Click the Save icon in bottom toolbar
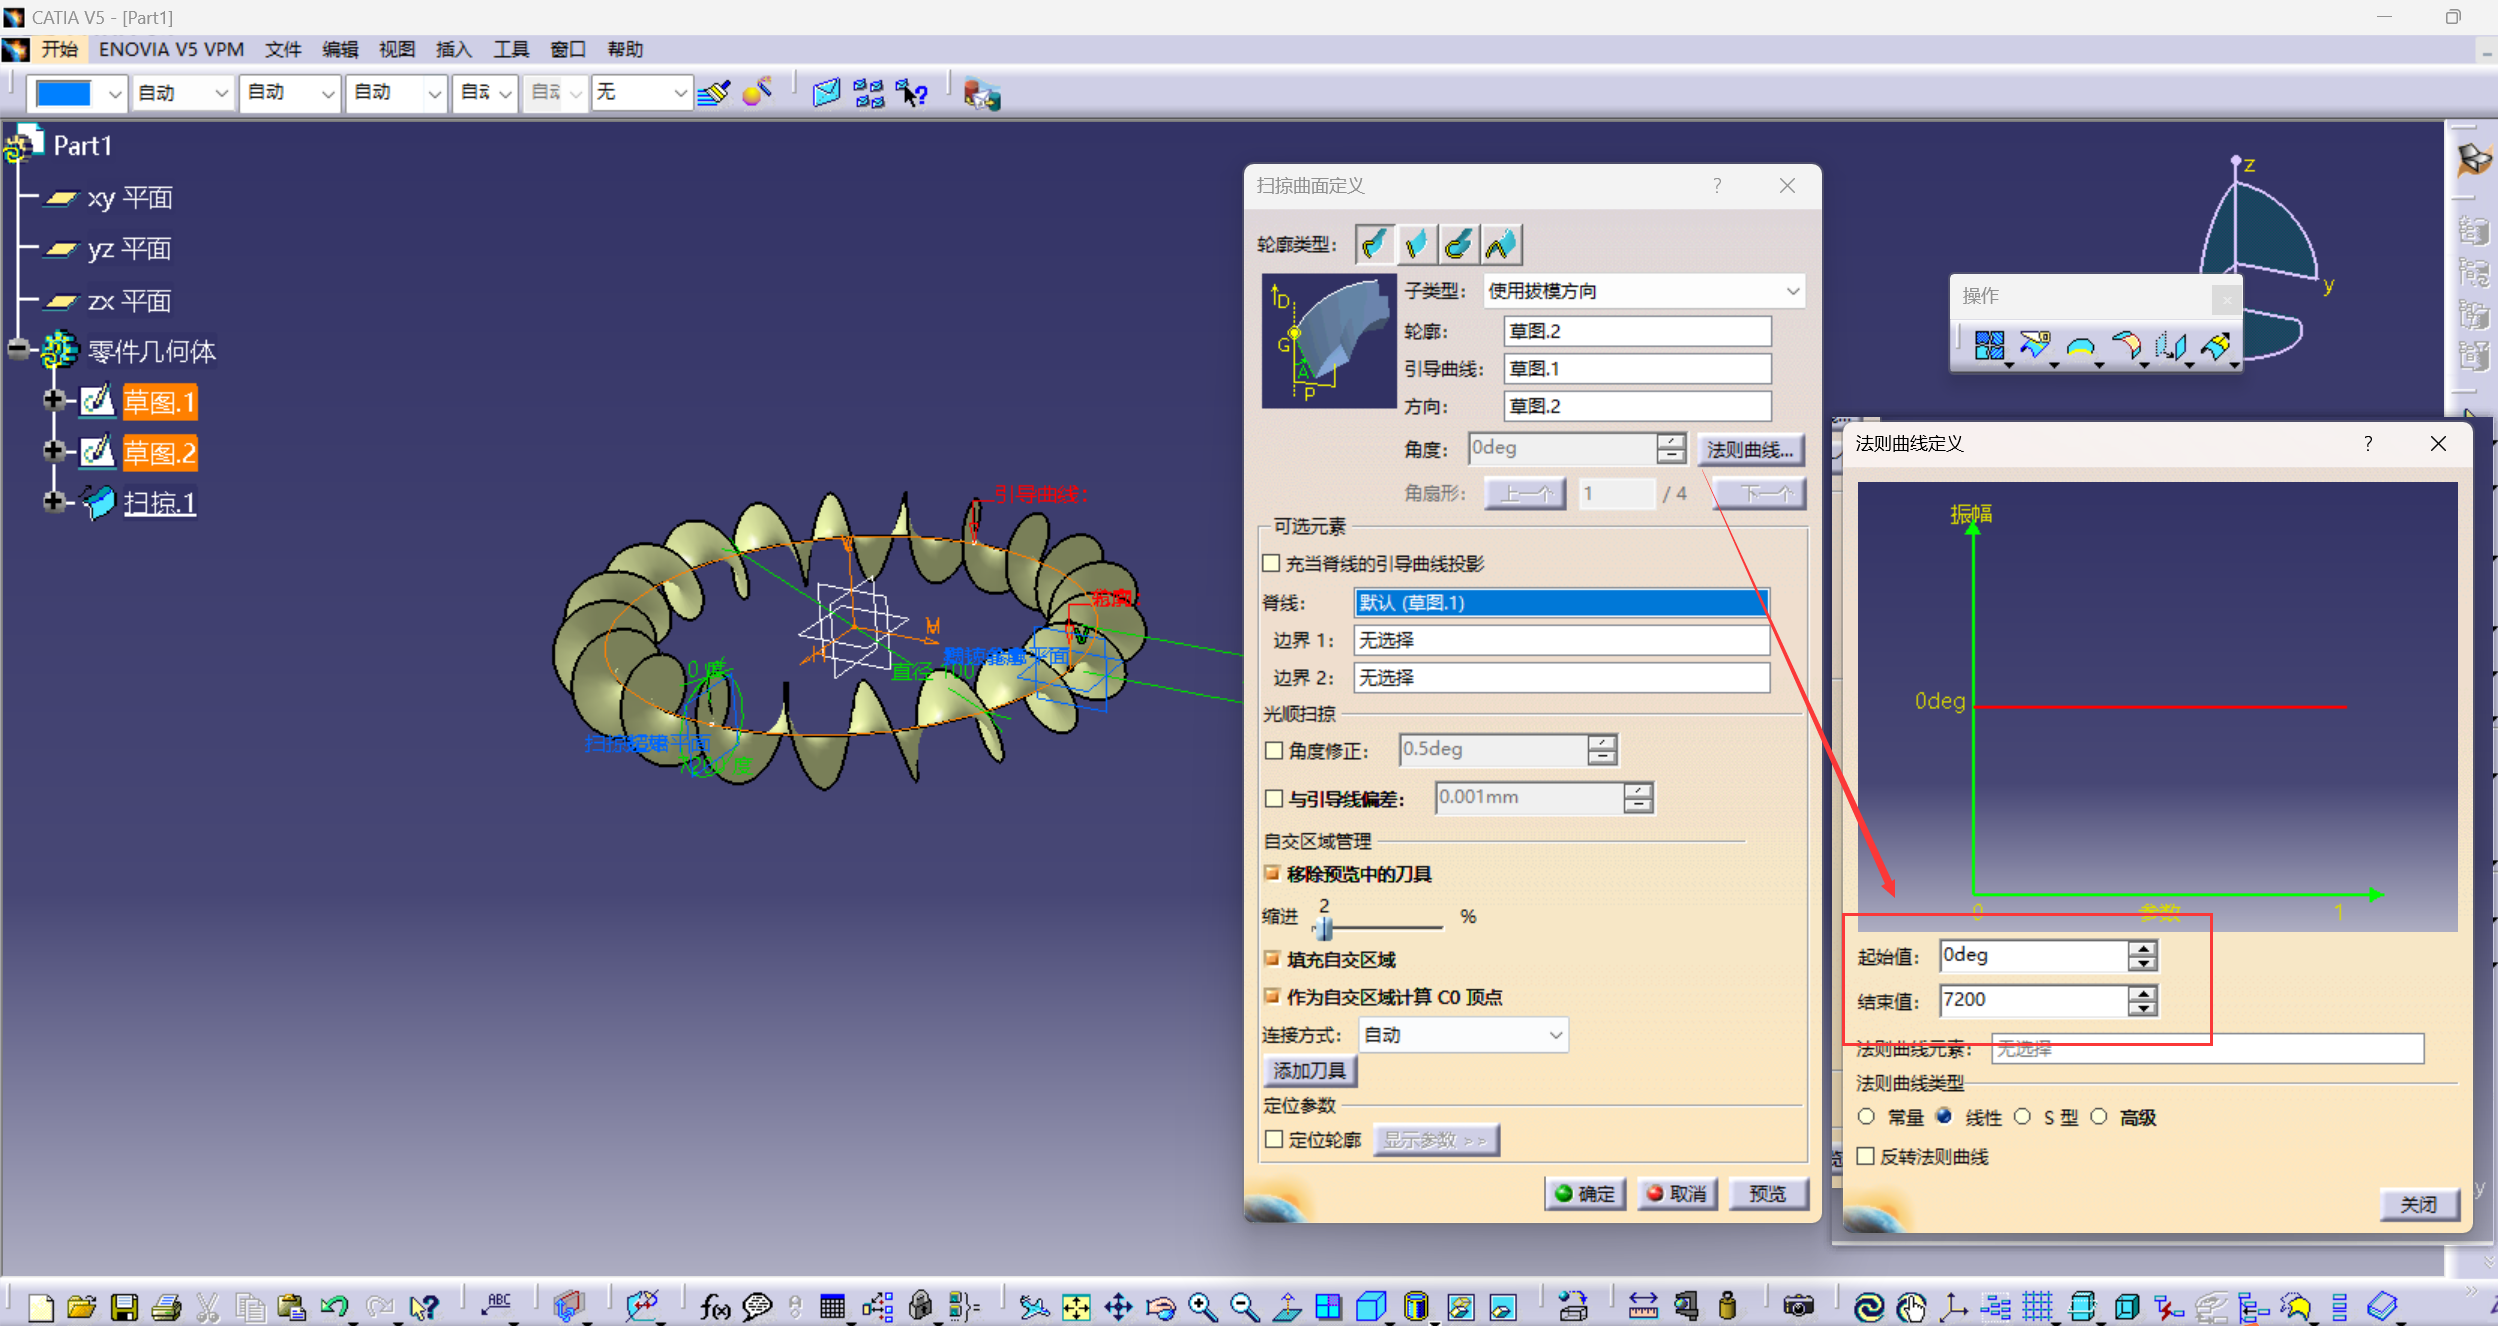The width and height of the screenshot is (2498, 1326). click(124, 1307)
